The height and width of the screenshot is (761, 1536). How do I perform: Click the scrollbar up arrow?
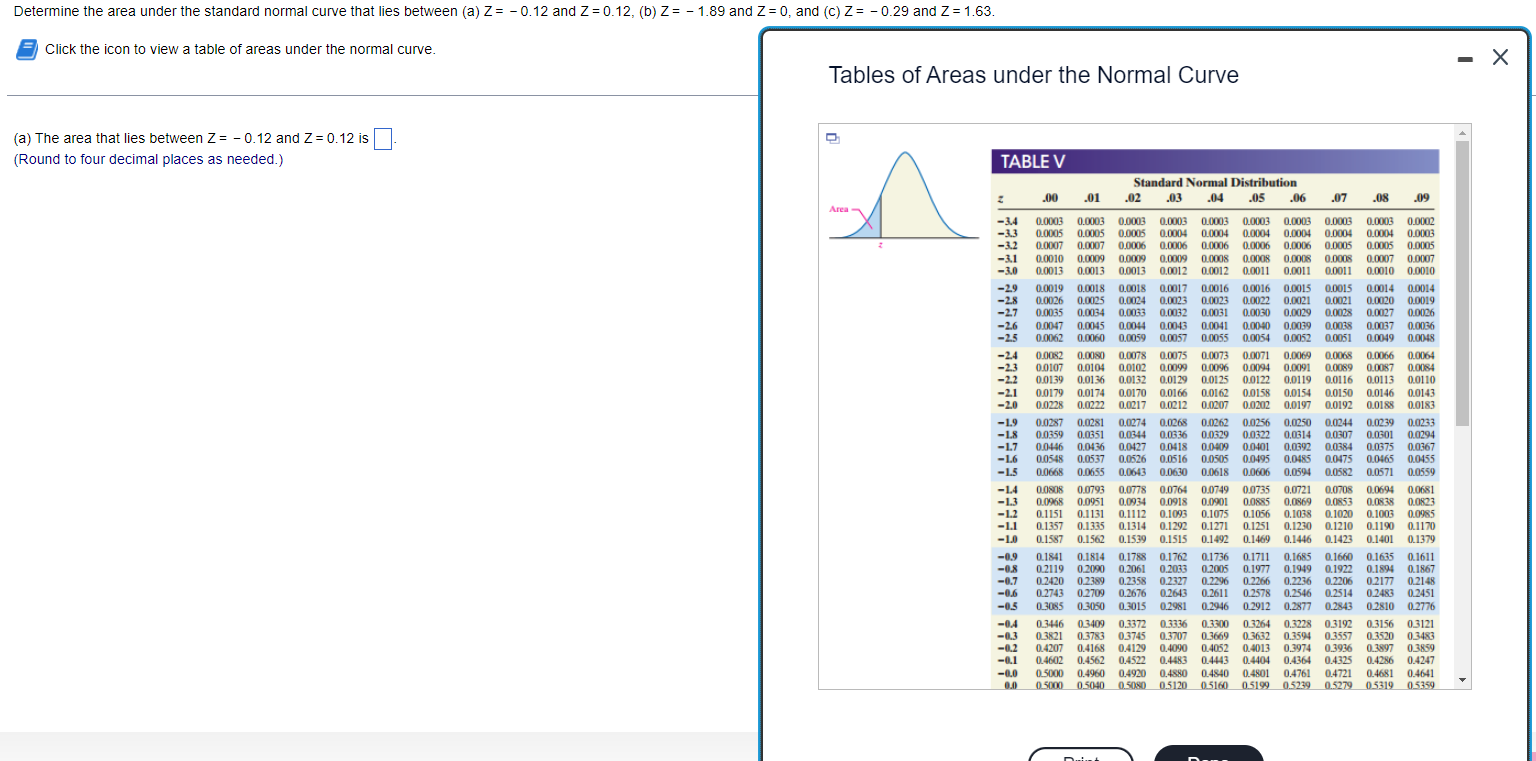[1461, 131]
